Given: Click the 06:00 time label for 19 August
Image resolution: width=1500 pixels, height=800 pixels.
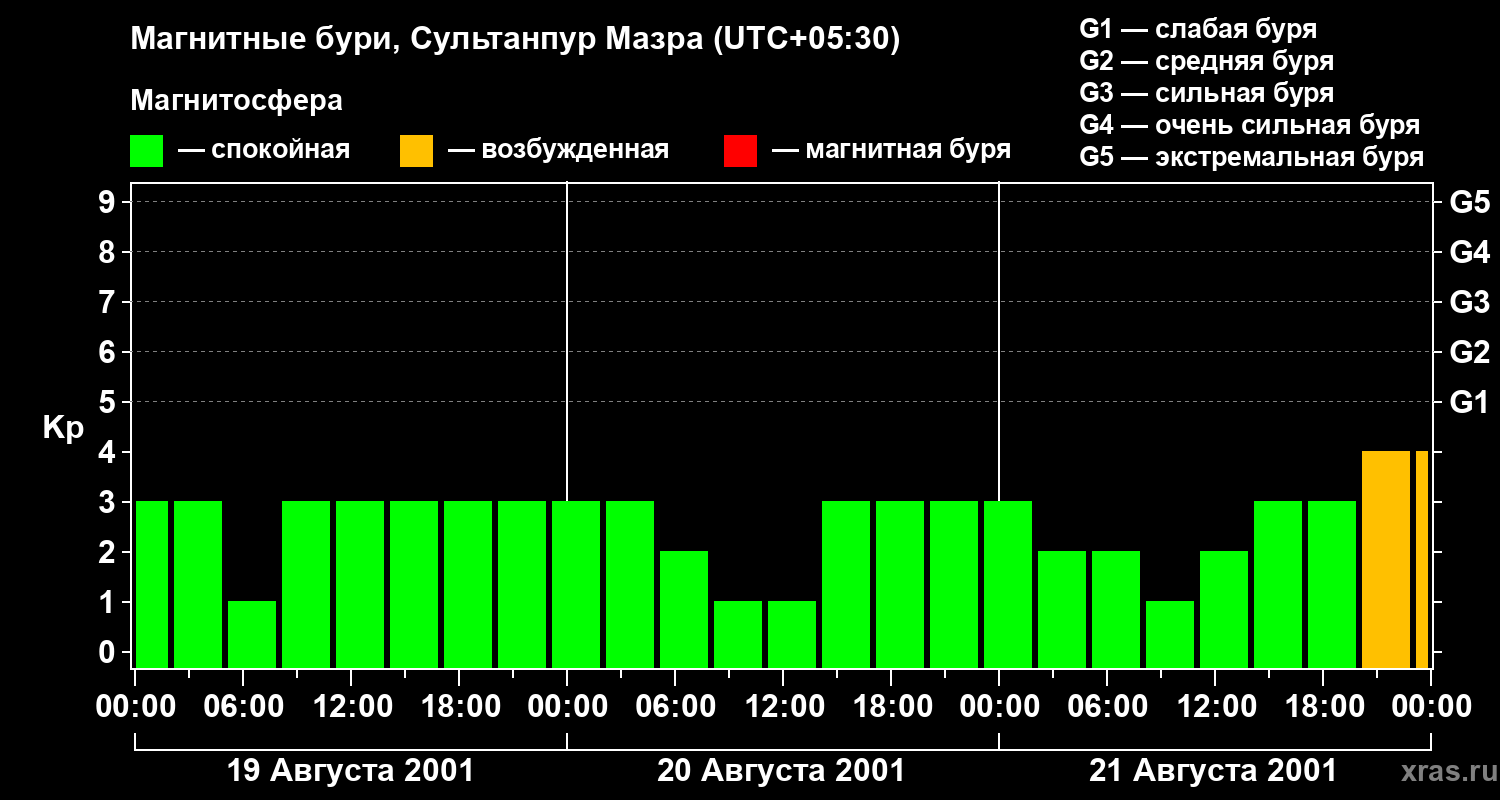Looking at the screenshot, I should pos(243,707).
